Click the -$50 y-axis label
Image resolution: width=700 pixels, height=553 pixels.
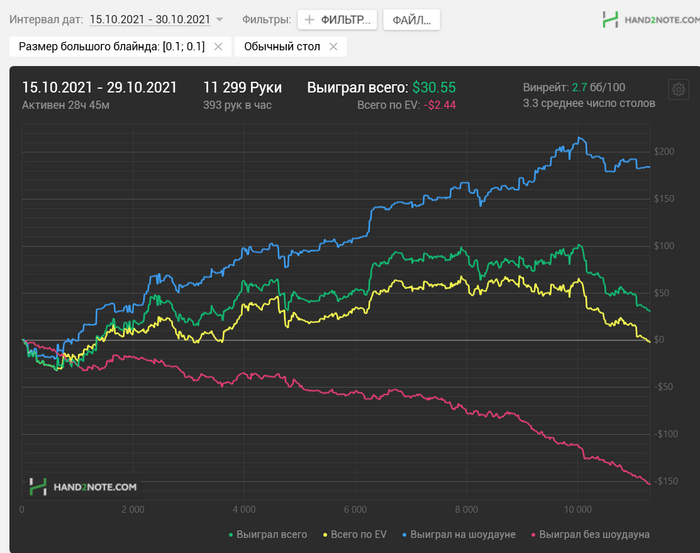coord(663,387)
